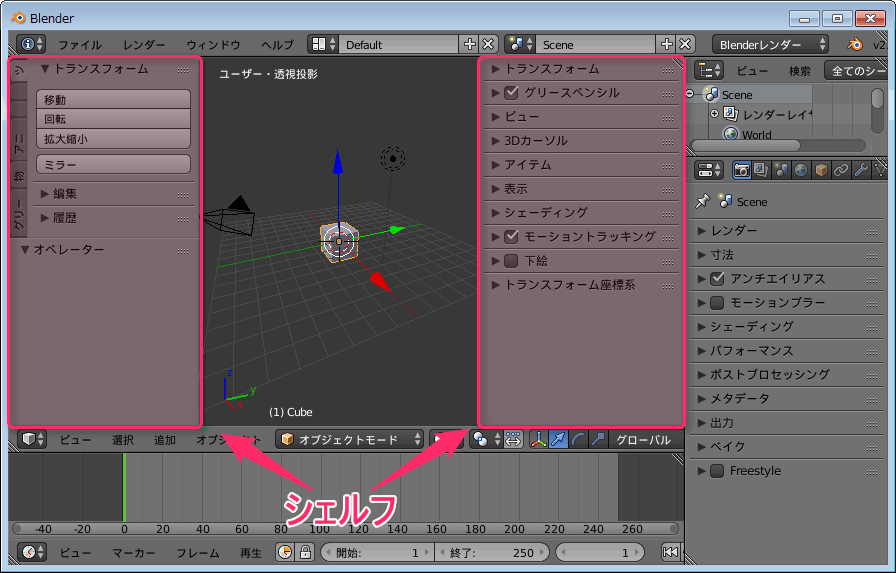Toggle the アンチエイリアス checkbox
This screenshot has width=896, height=573.
717,278
